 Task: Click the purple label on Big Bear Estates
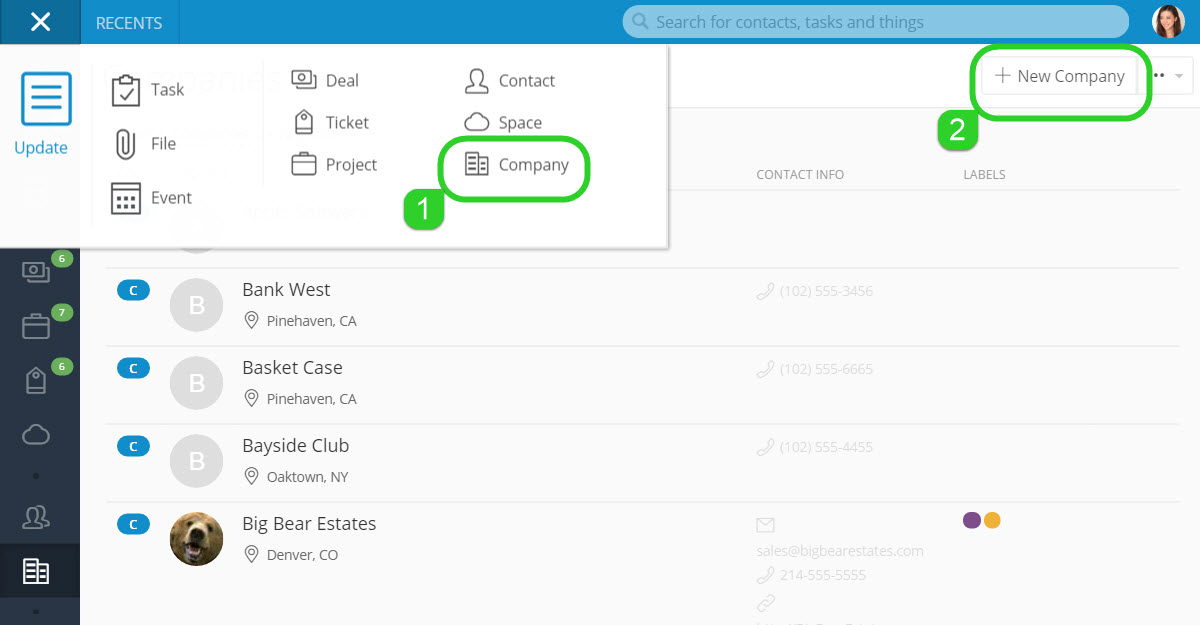(971, 520)
